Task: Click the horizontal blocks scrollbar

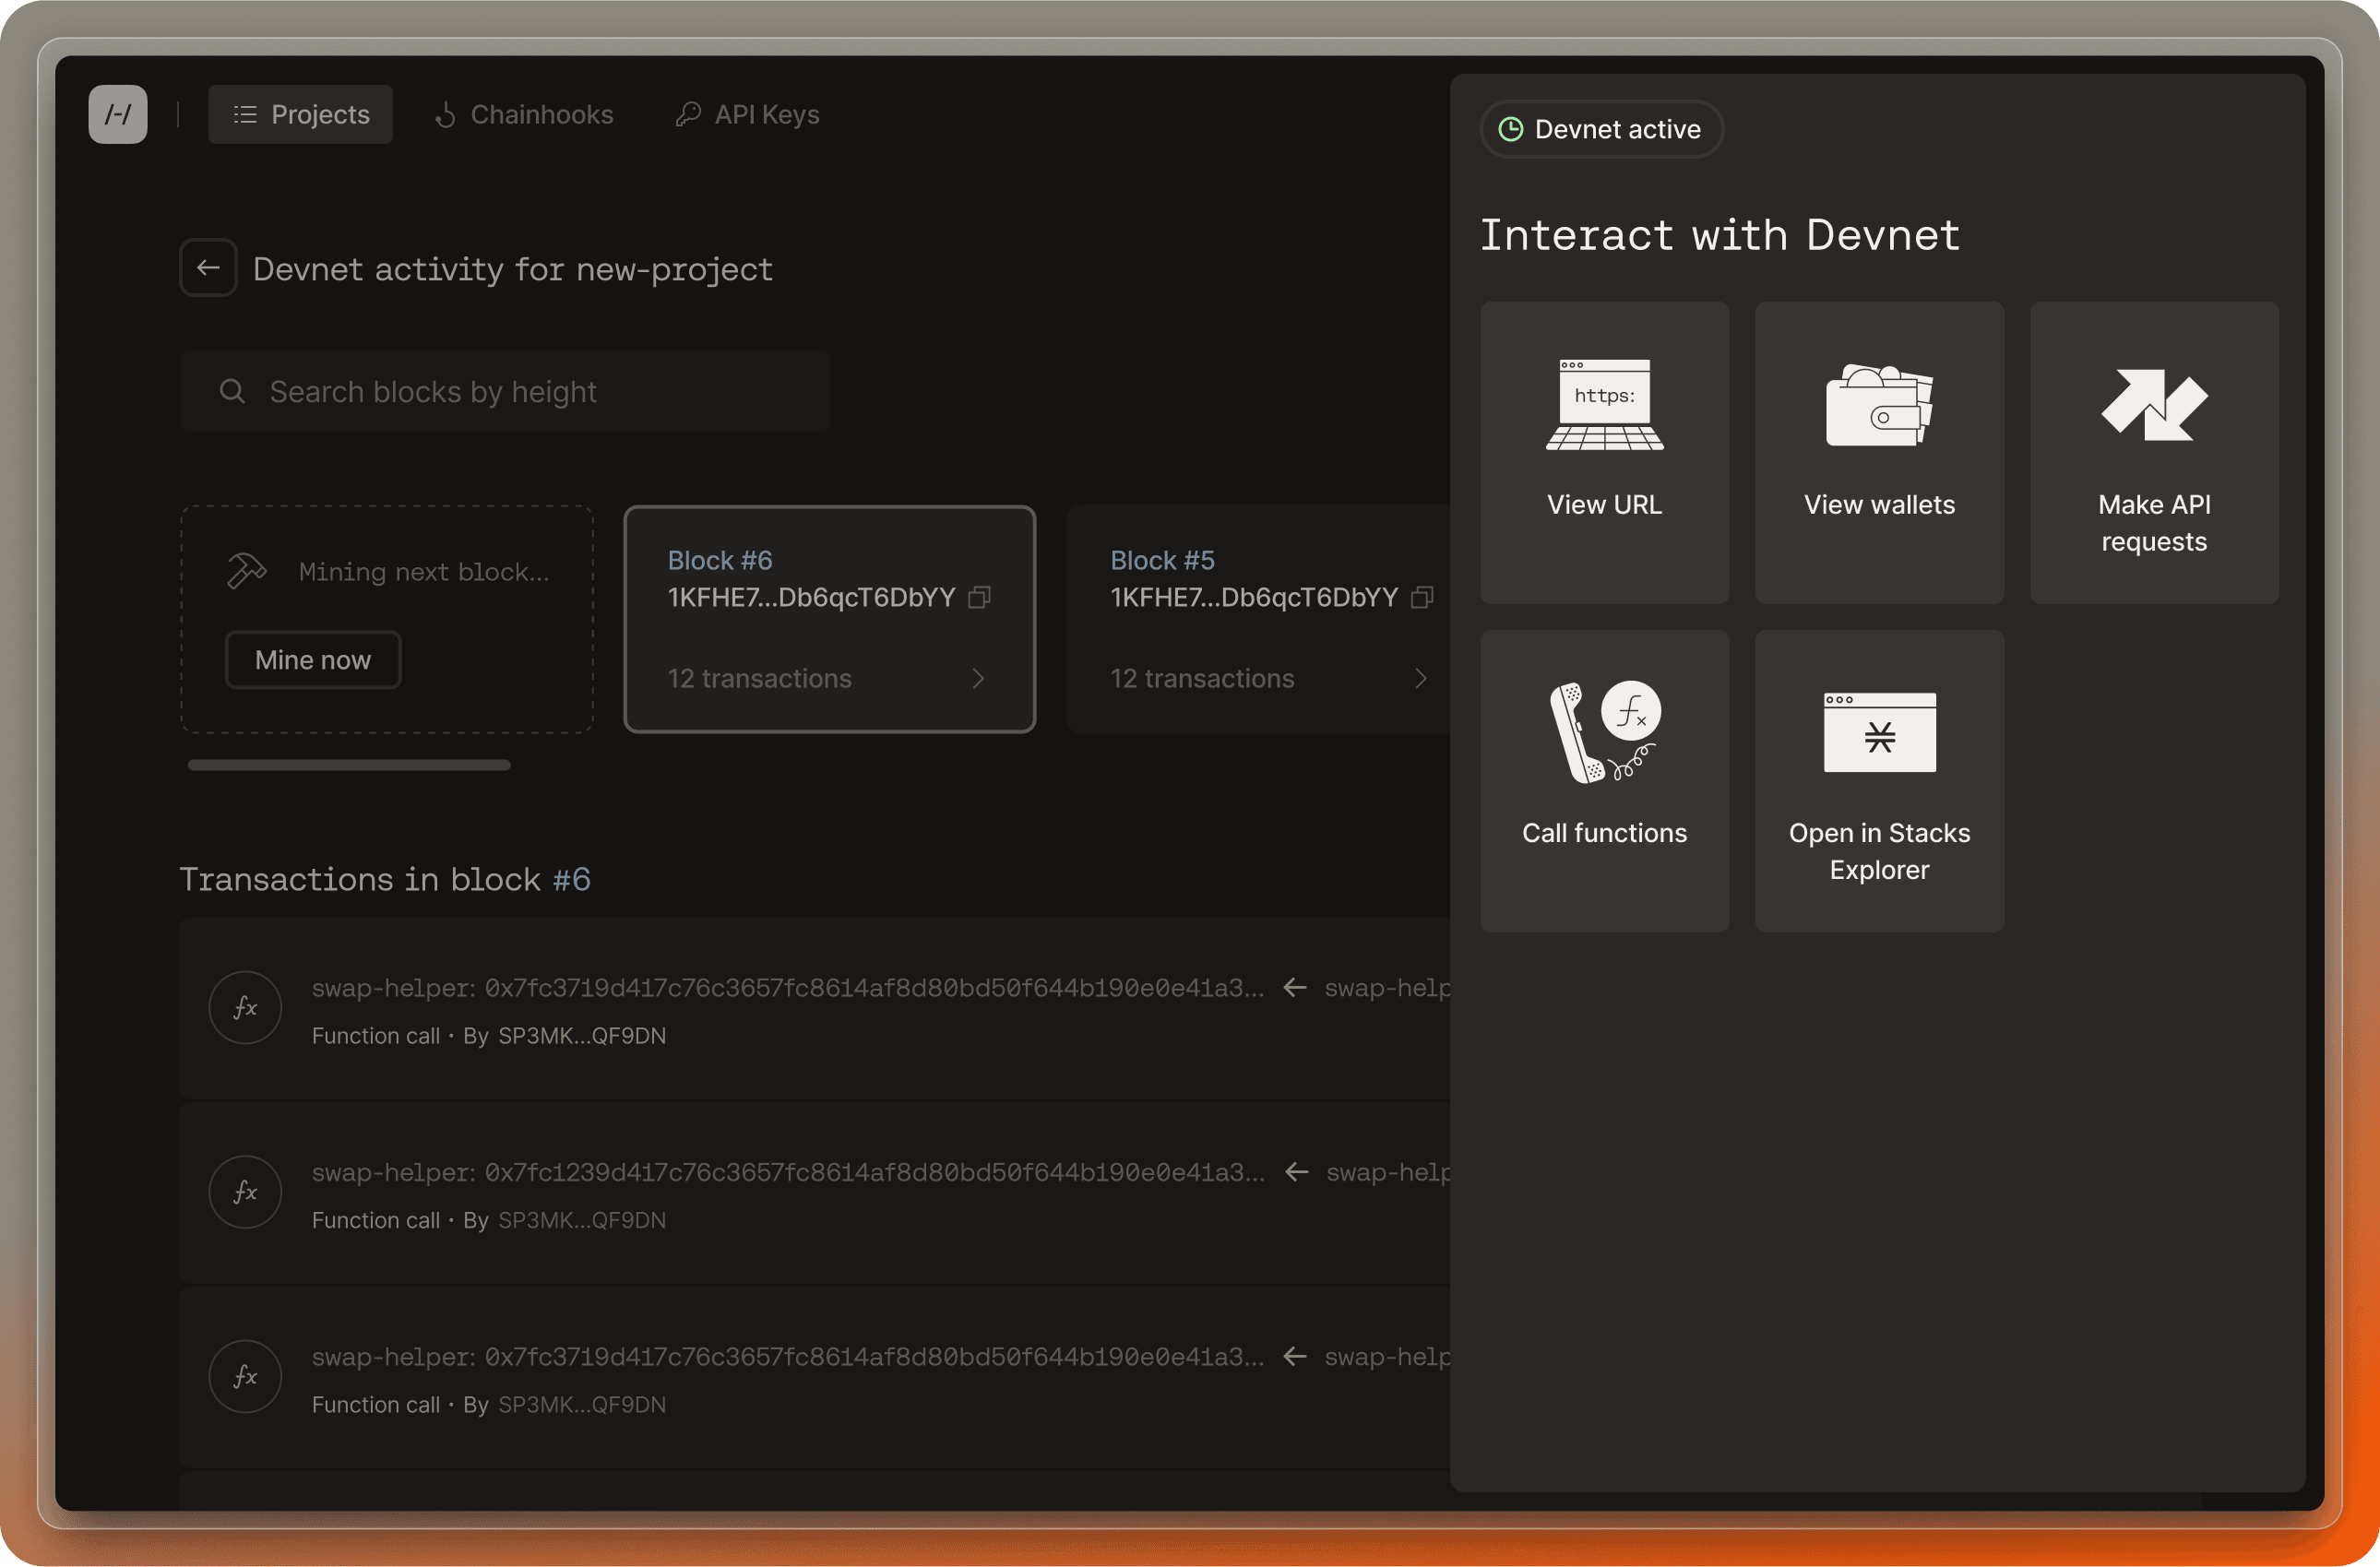Action: pos(349,765)
